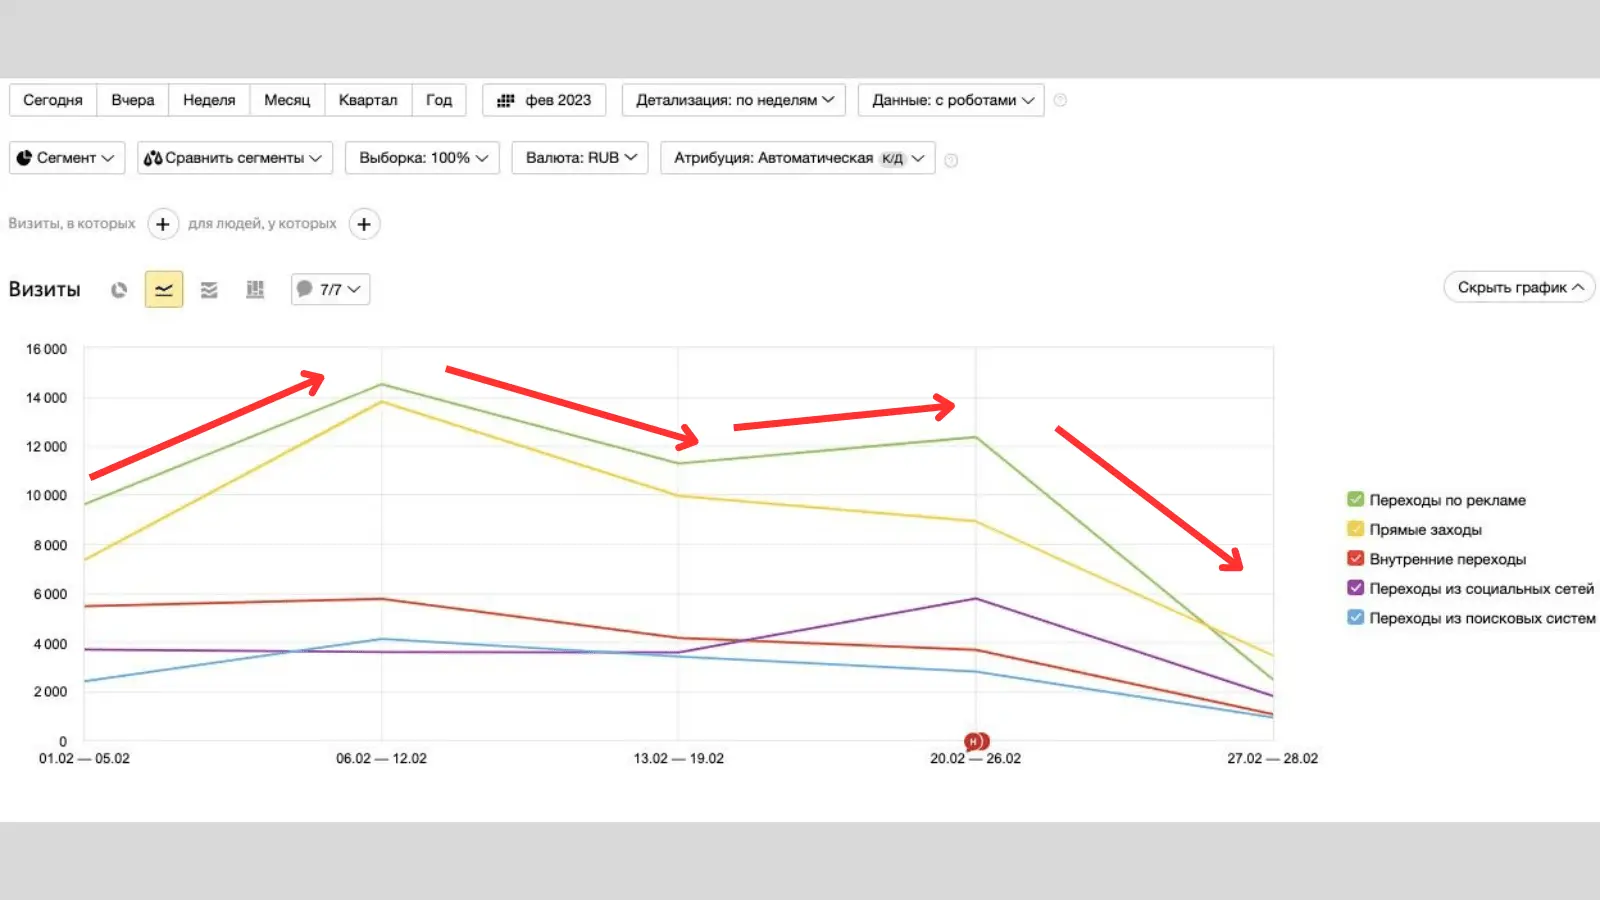Select the Вчера period tab
Screen dimensions: 1600x900
tap(133, 100)
